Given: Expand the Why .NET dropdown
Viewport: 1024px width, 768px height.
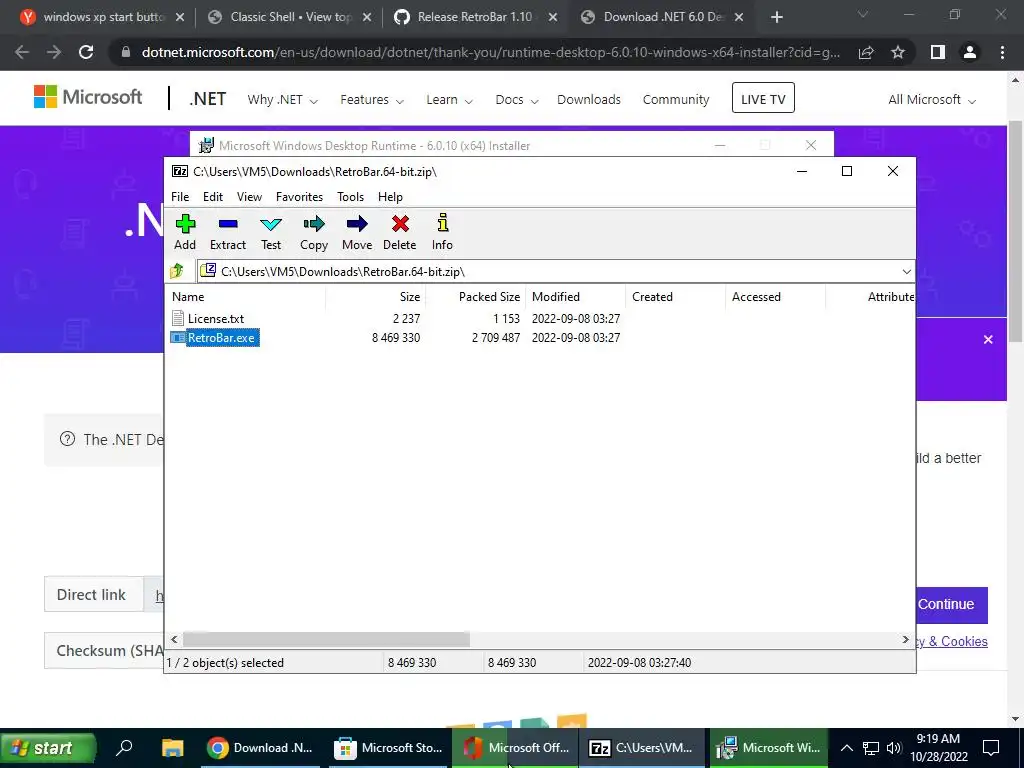Looking at the screenshot, I should [282, 100].
